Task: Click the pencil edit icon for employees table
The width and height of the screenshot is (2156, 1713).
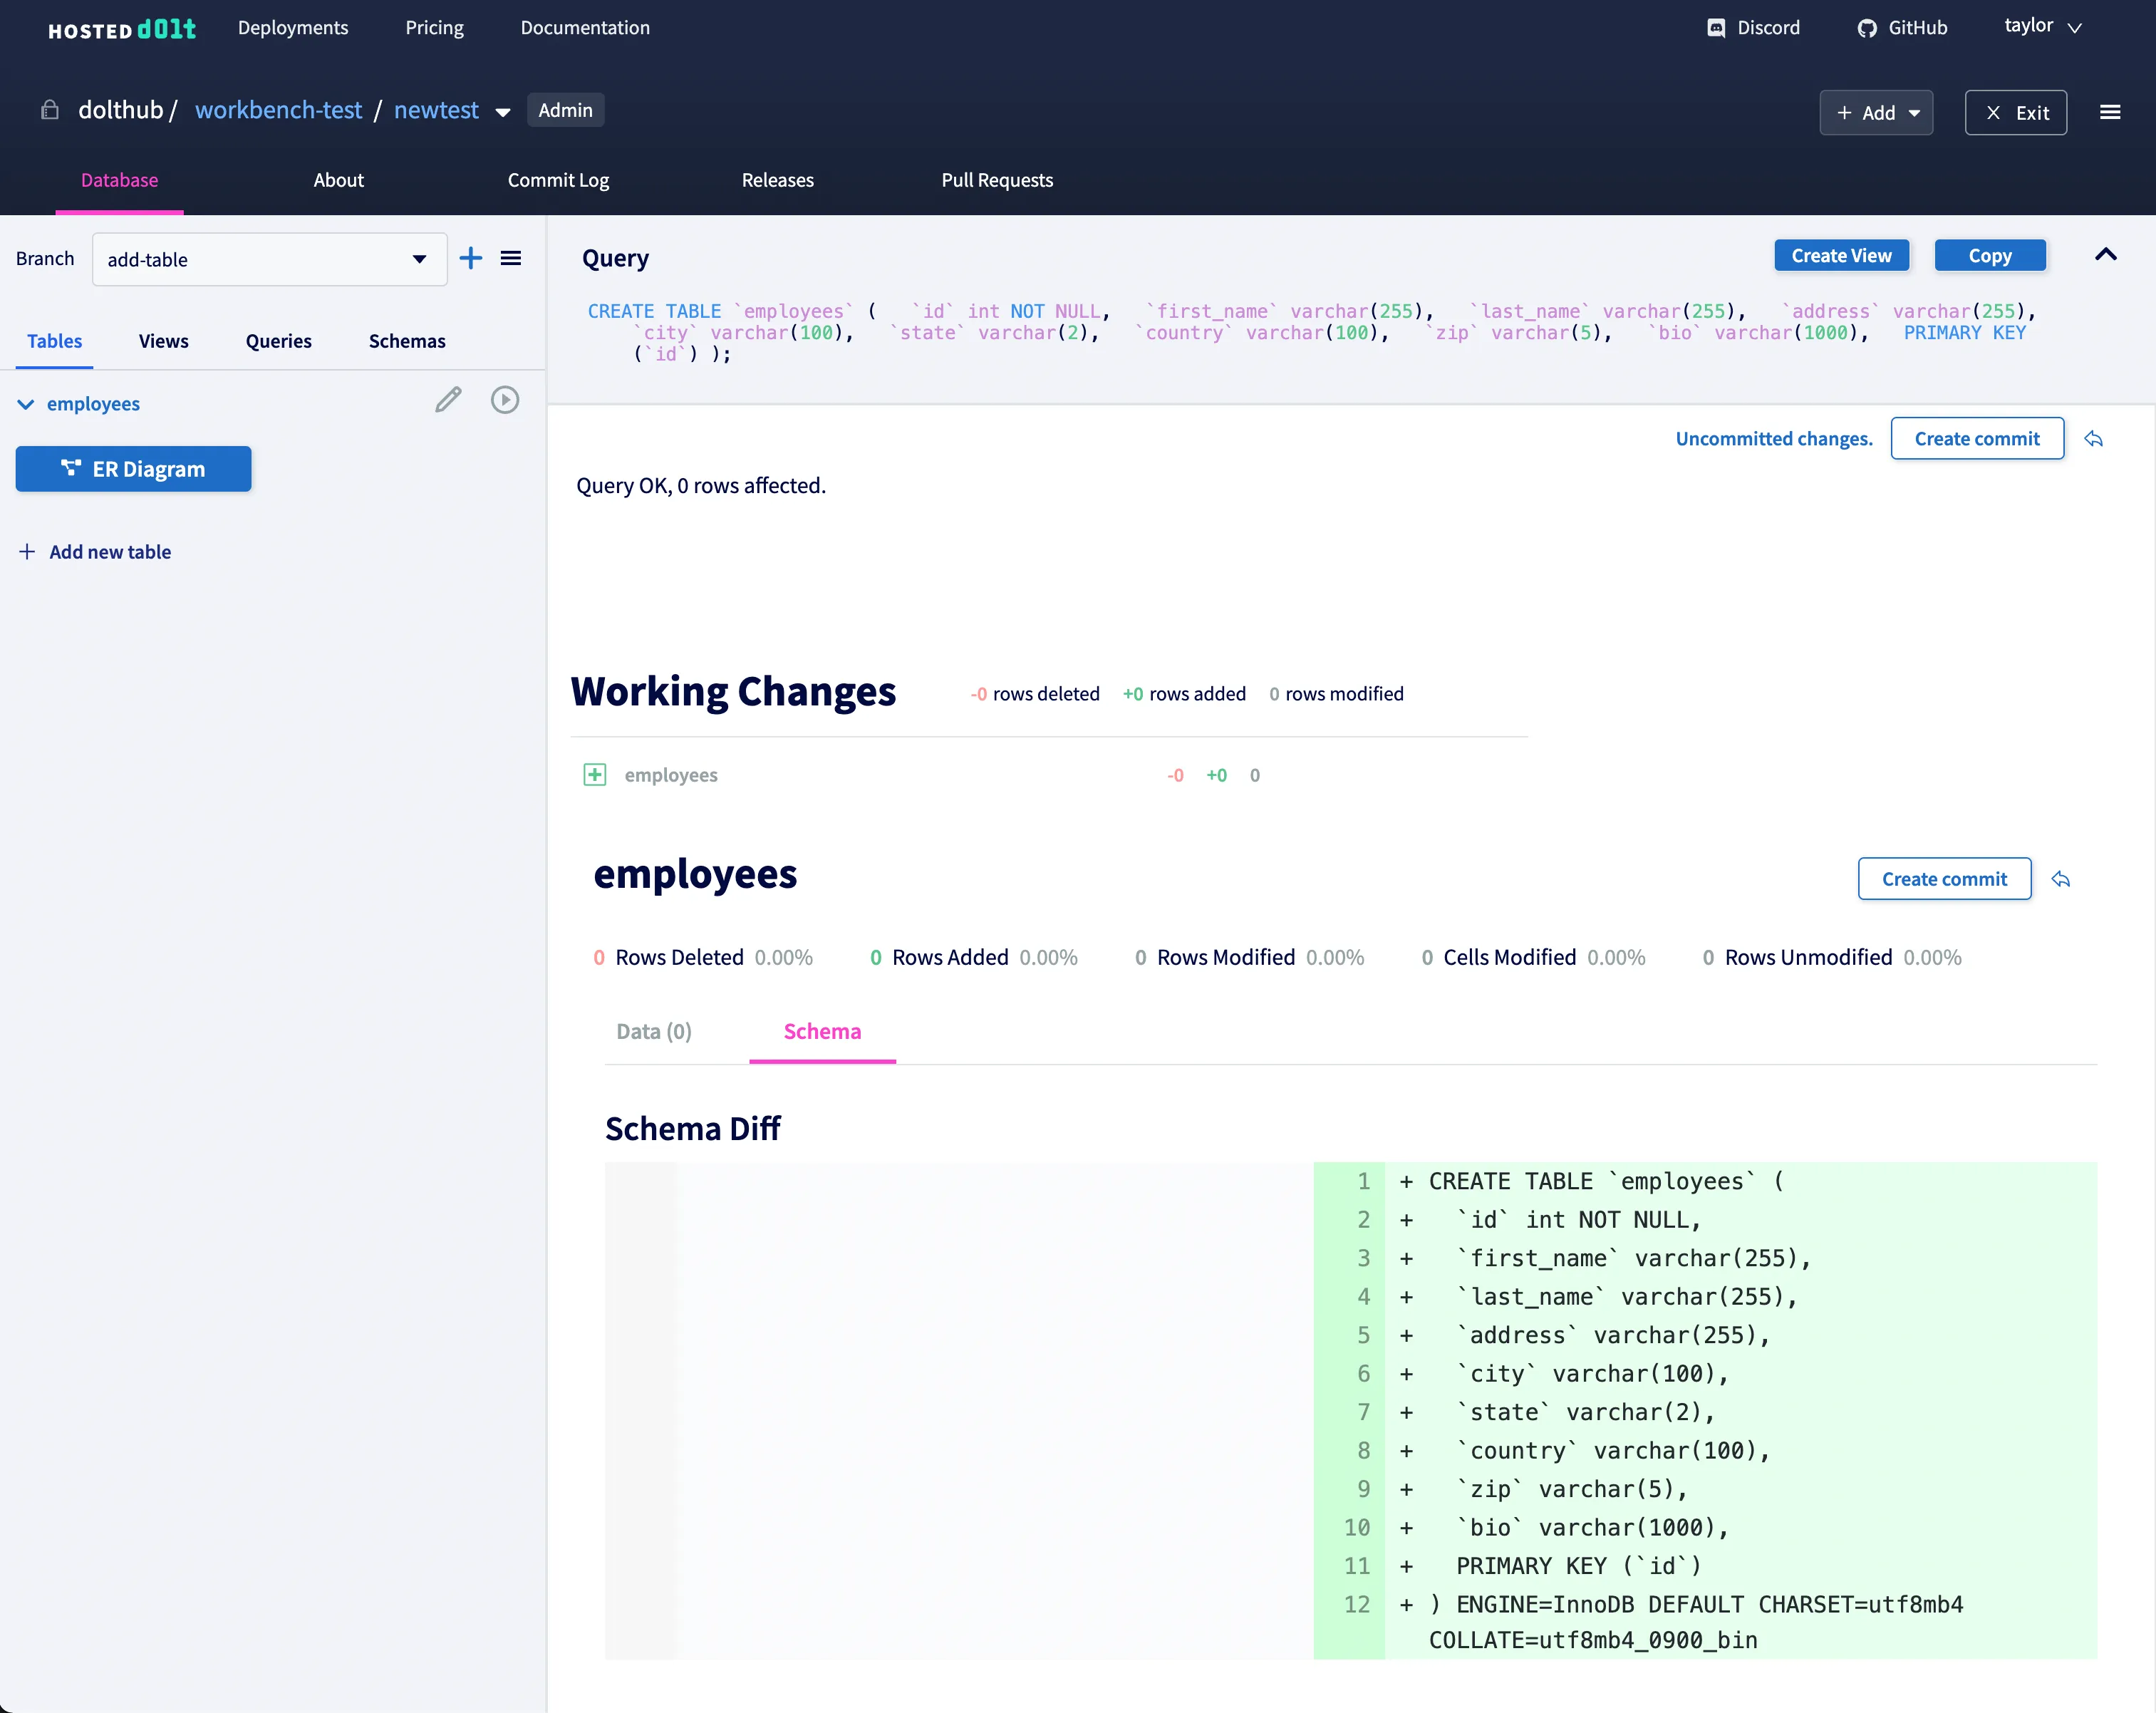Action: click(x=448, y=401)
